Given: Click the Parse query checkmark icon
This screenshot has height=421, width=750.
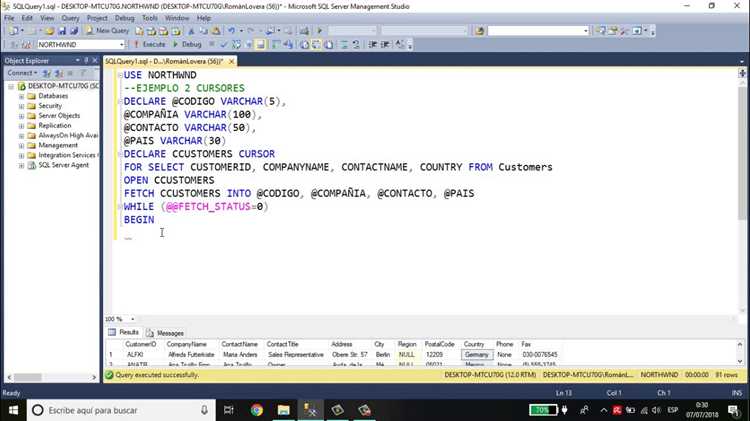Looking at the screenshot, I should [x=223, y=44].
